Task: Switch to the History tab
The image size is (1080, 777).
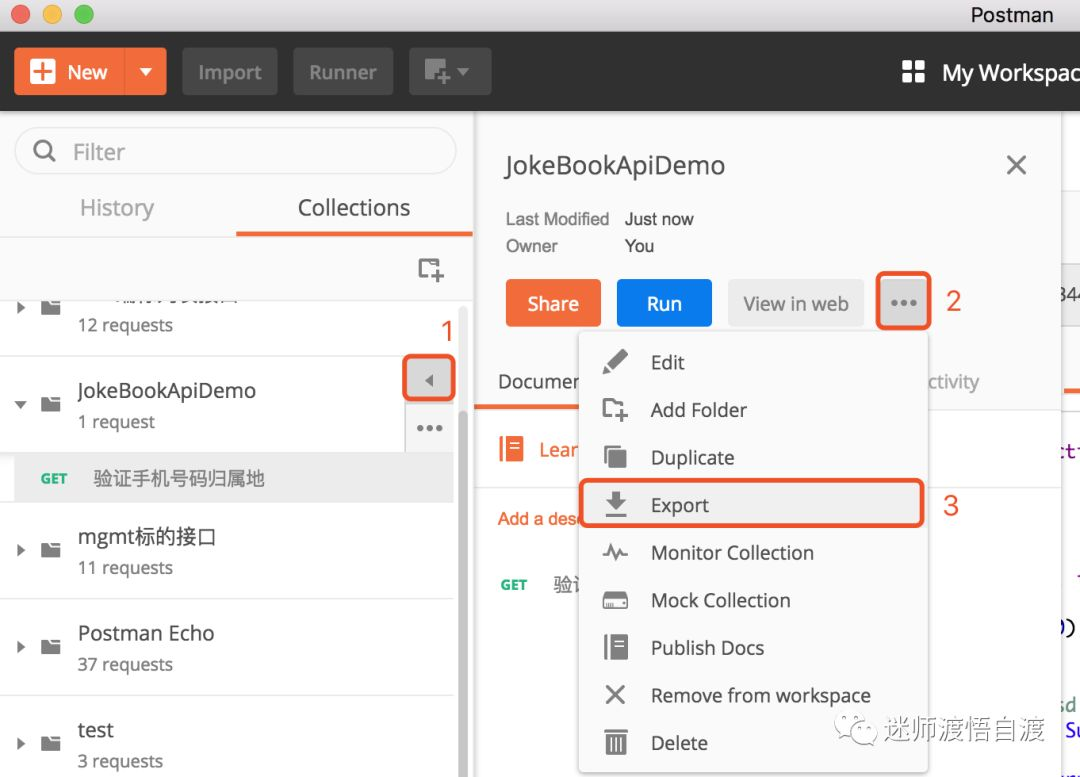Action: [x=117, y=208]
